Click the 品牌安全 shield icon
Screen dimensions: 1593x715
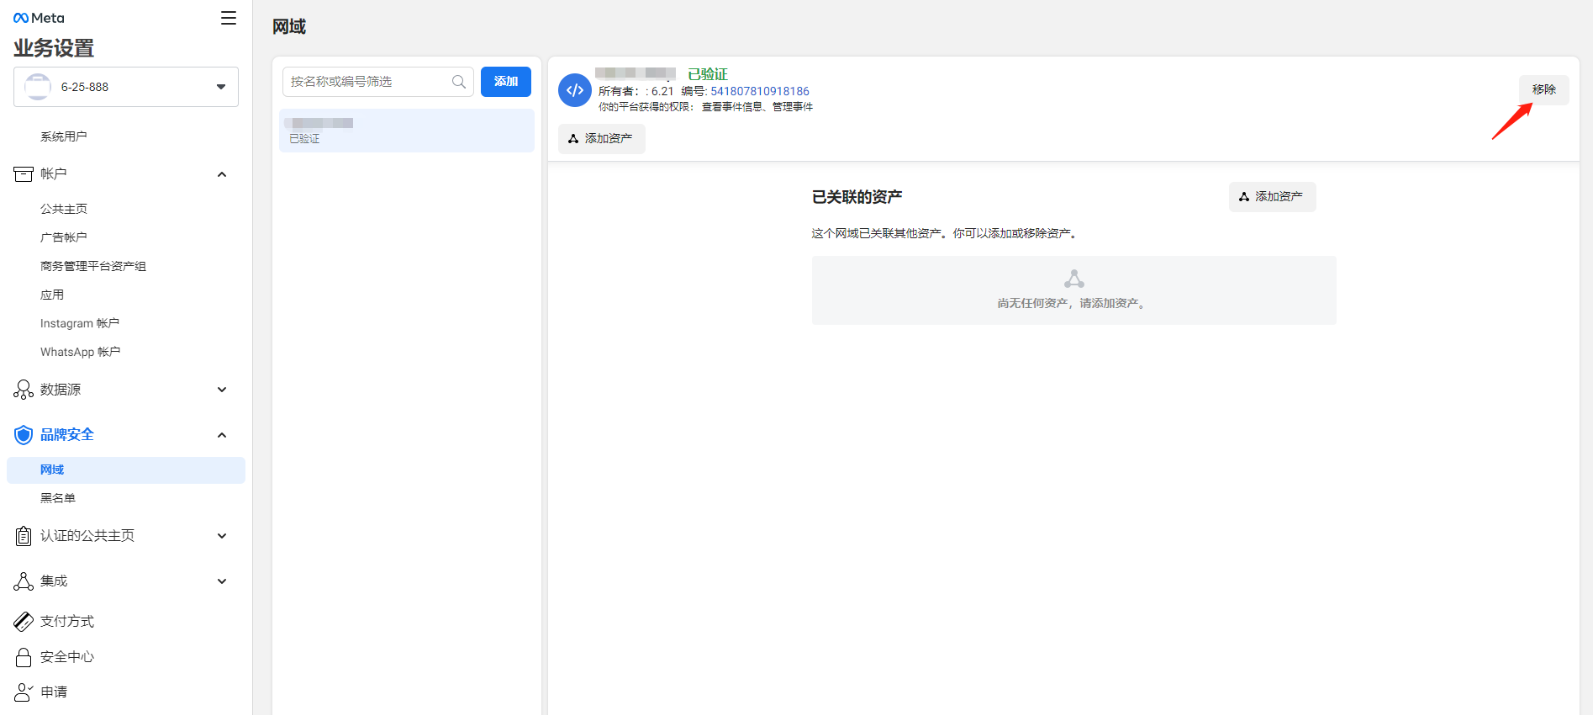click(23, 435)
